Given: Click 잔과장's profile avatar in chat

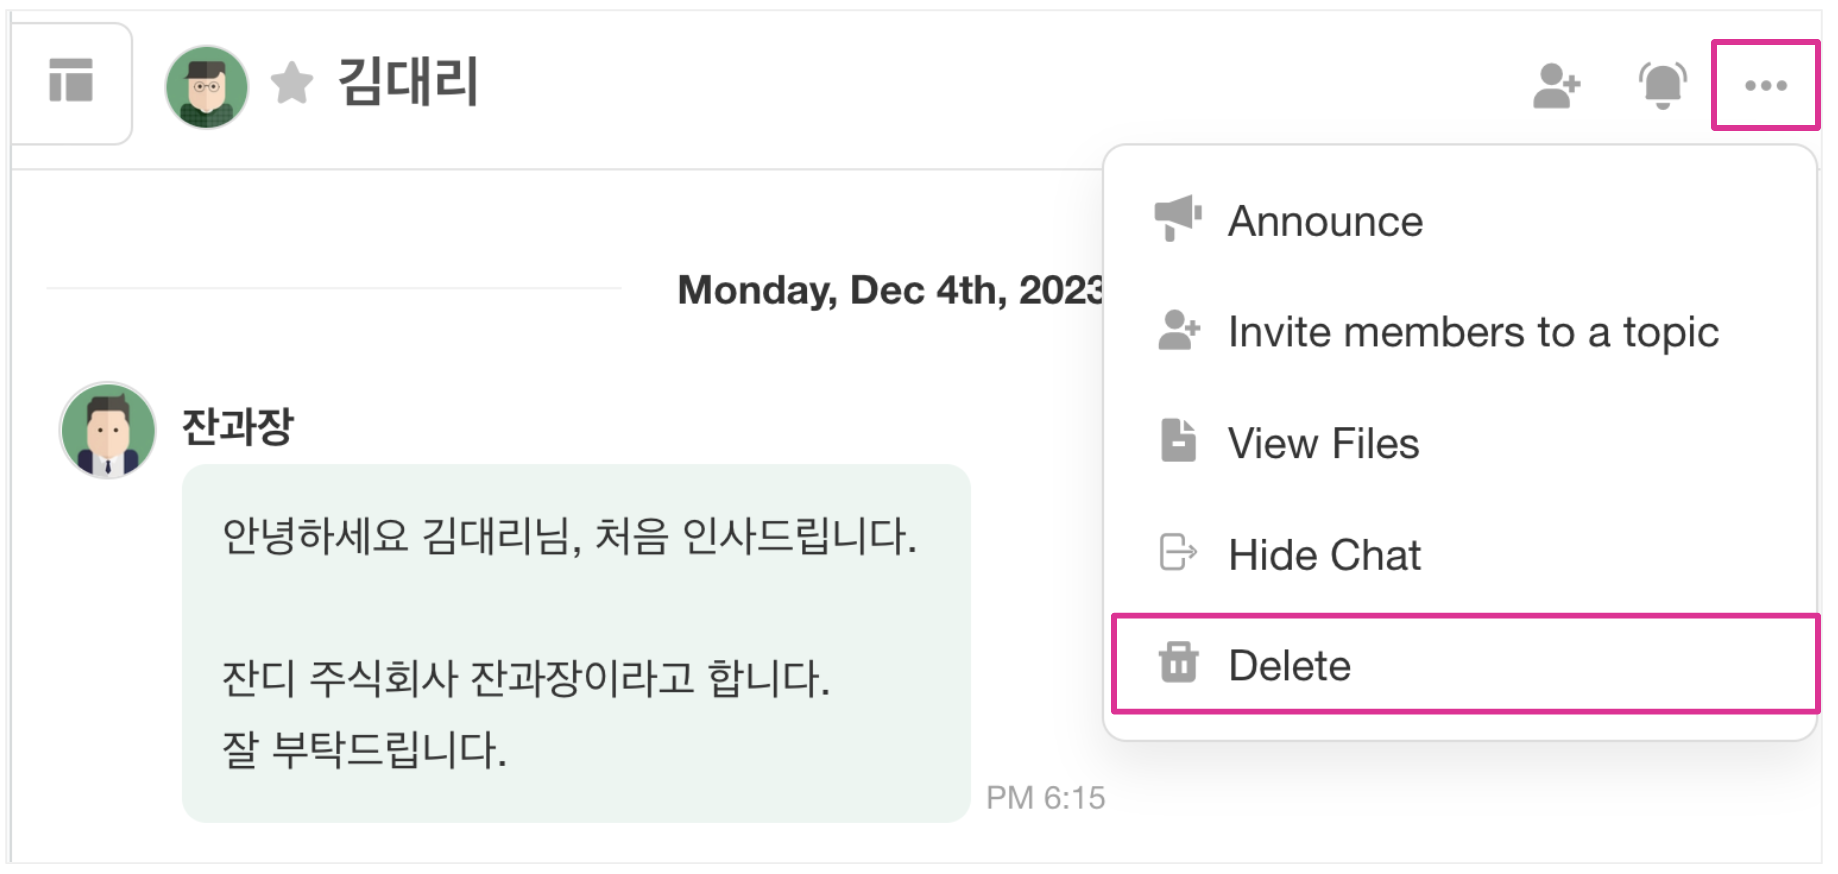Looking at the screenshot, I should (108, 431).
